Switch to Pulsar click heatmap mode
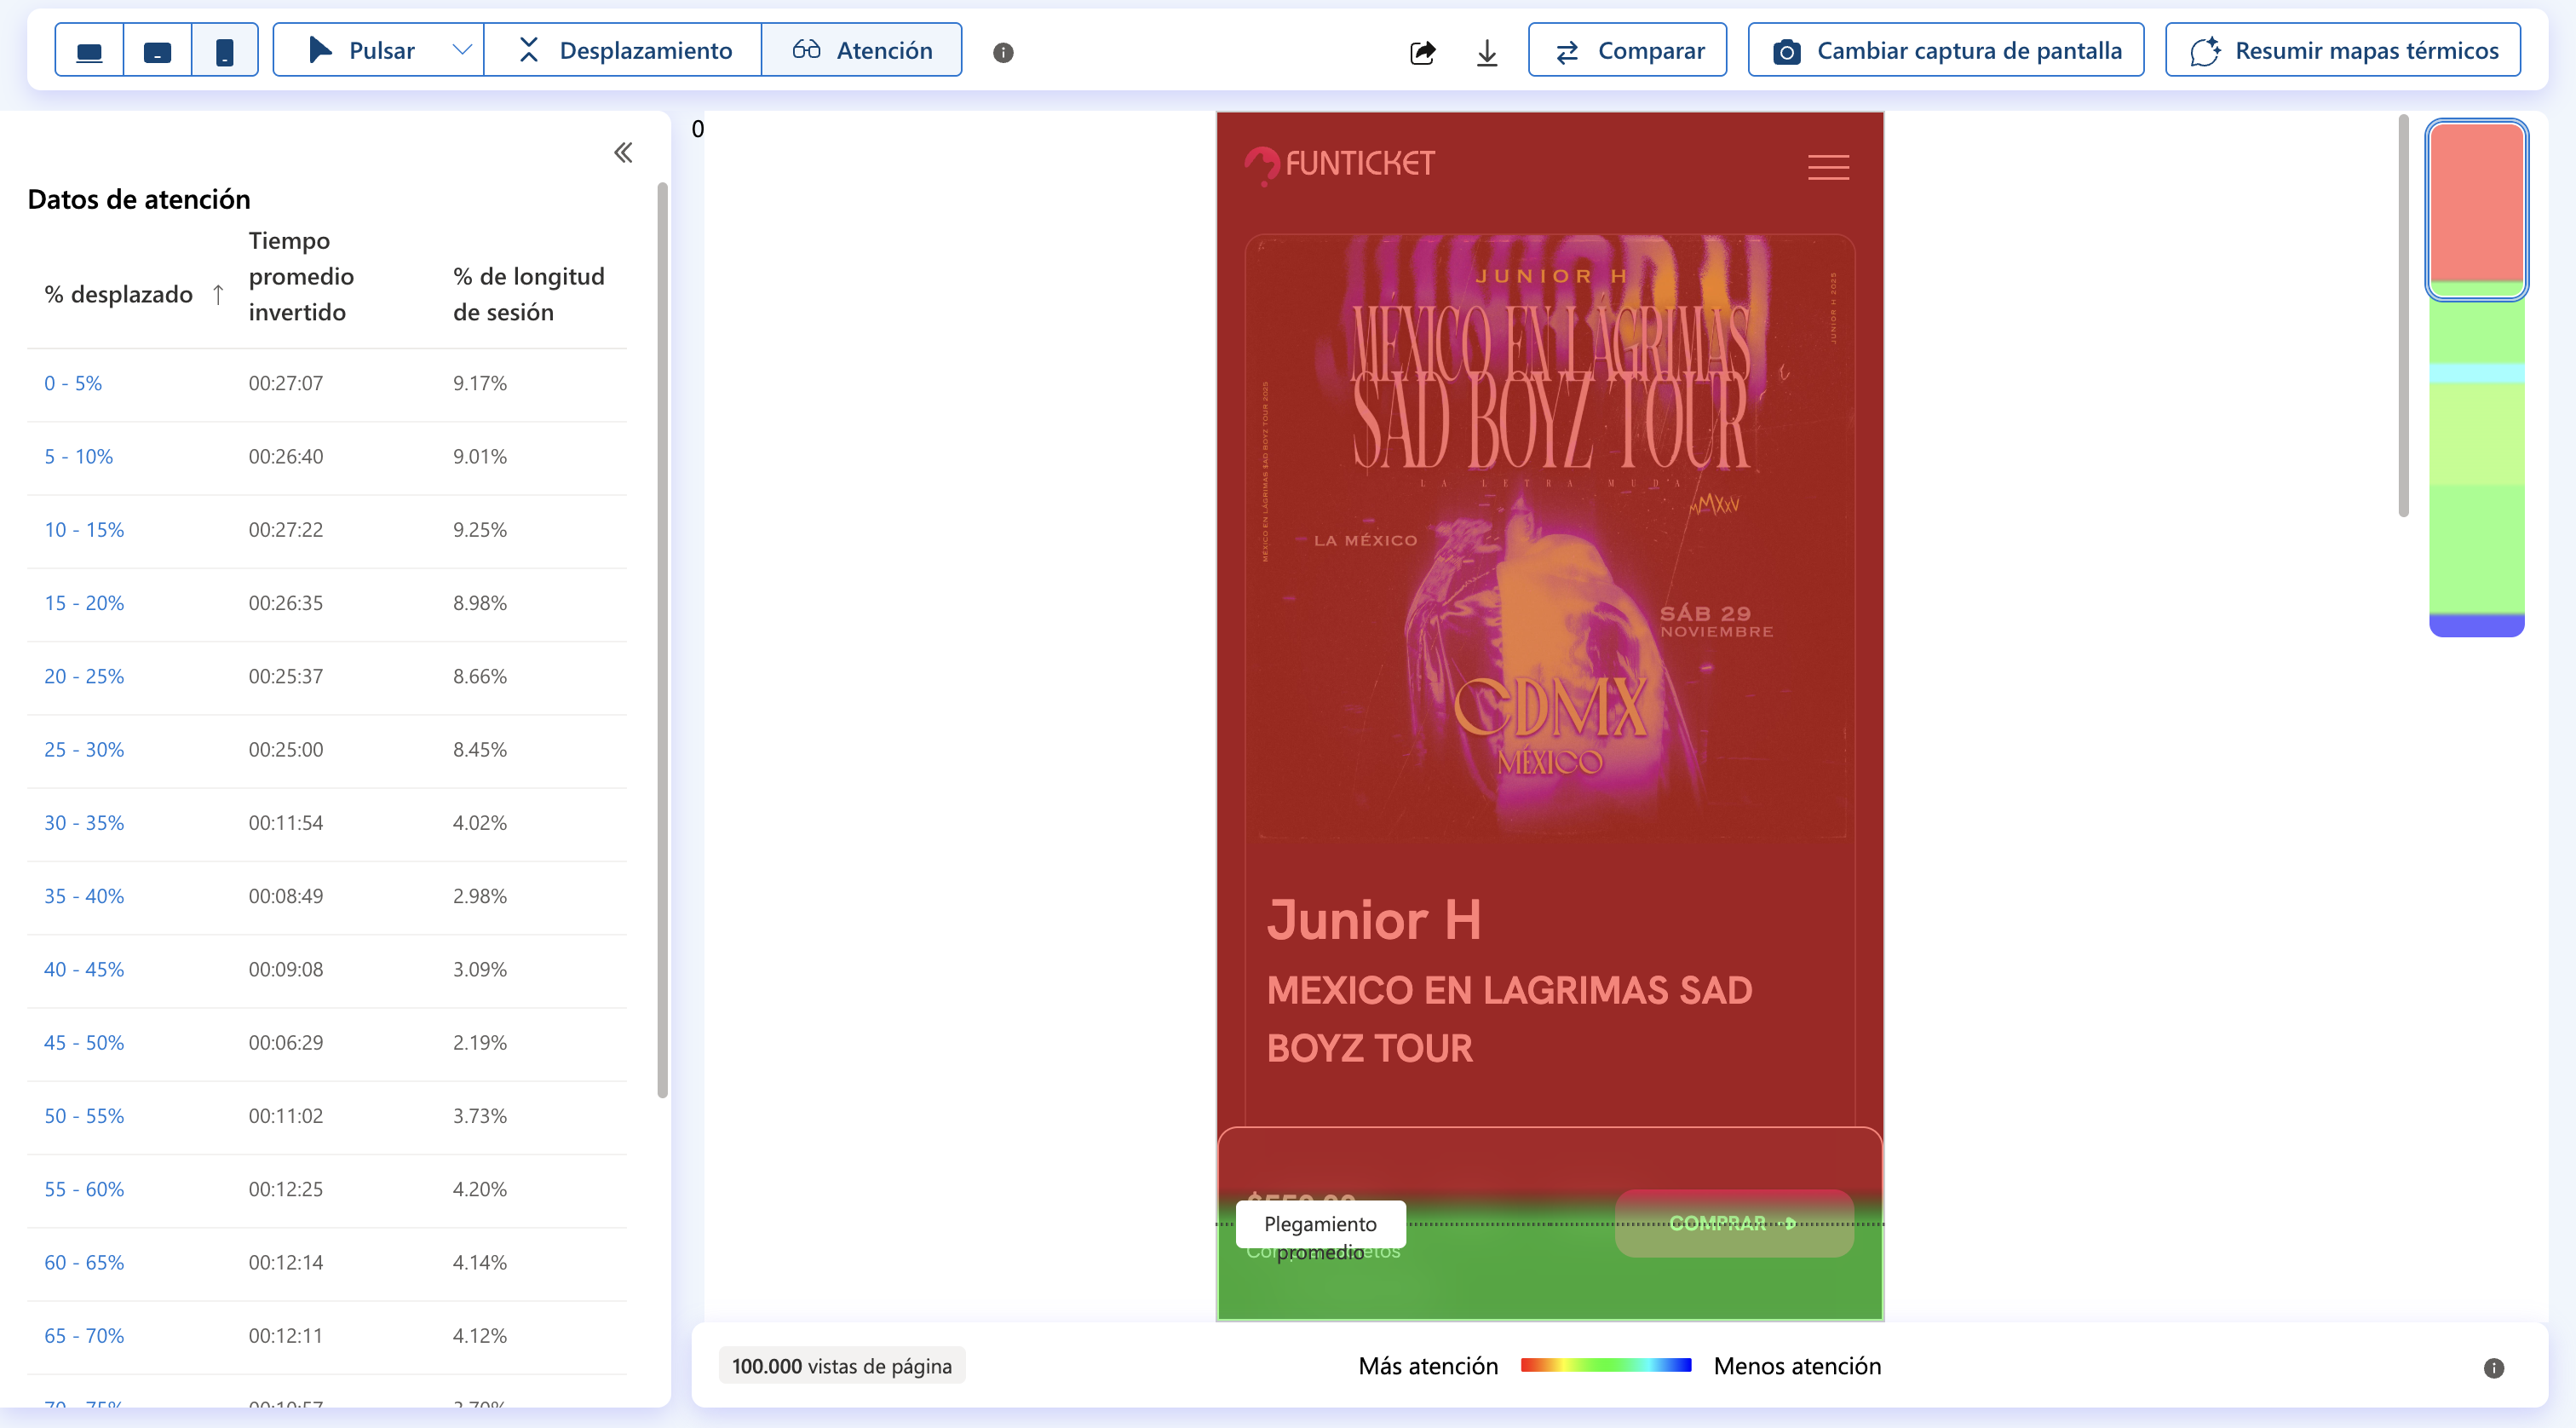 point(362,51)
